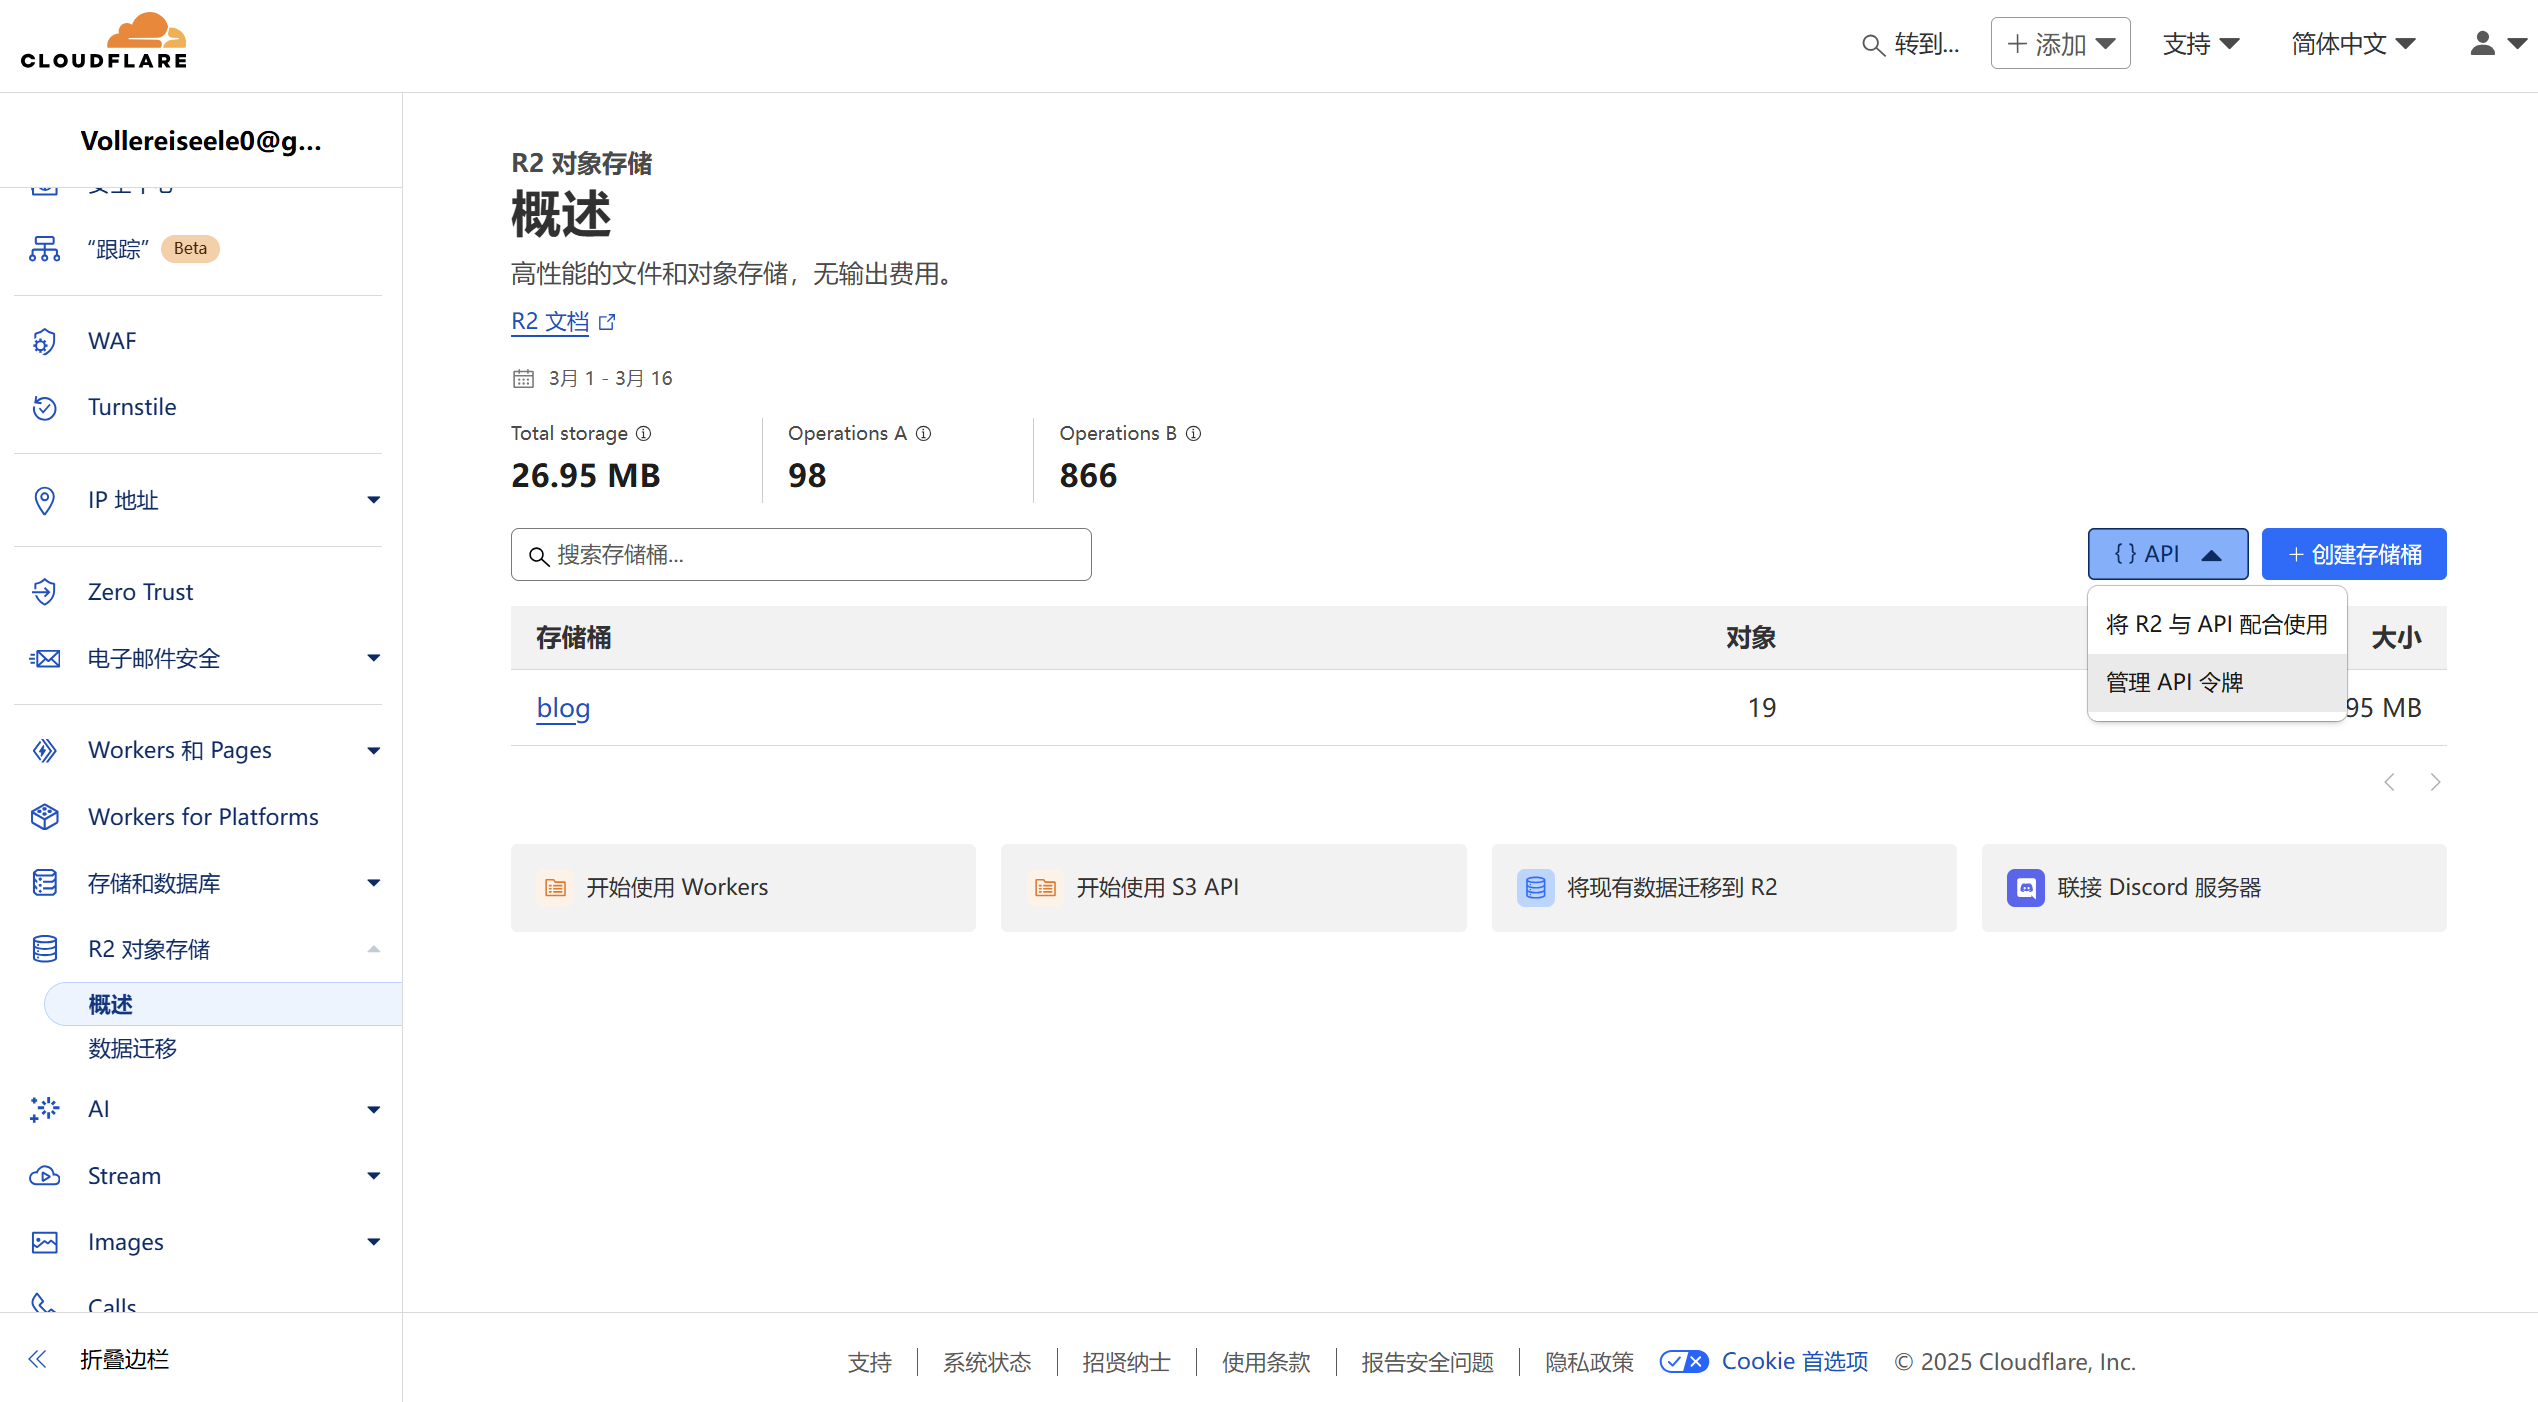Open the user account profile icon

pos(2482,44)
